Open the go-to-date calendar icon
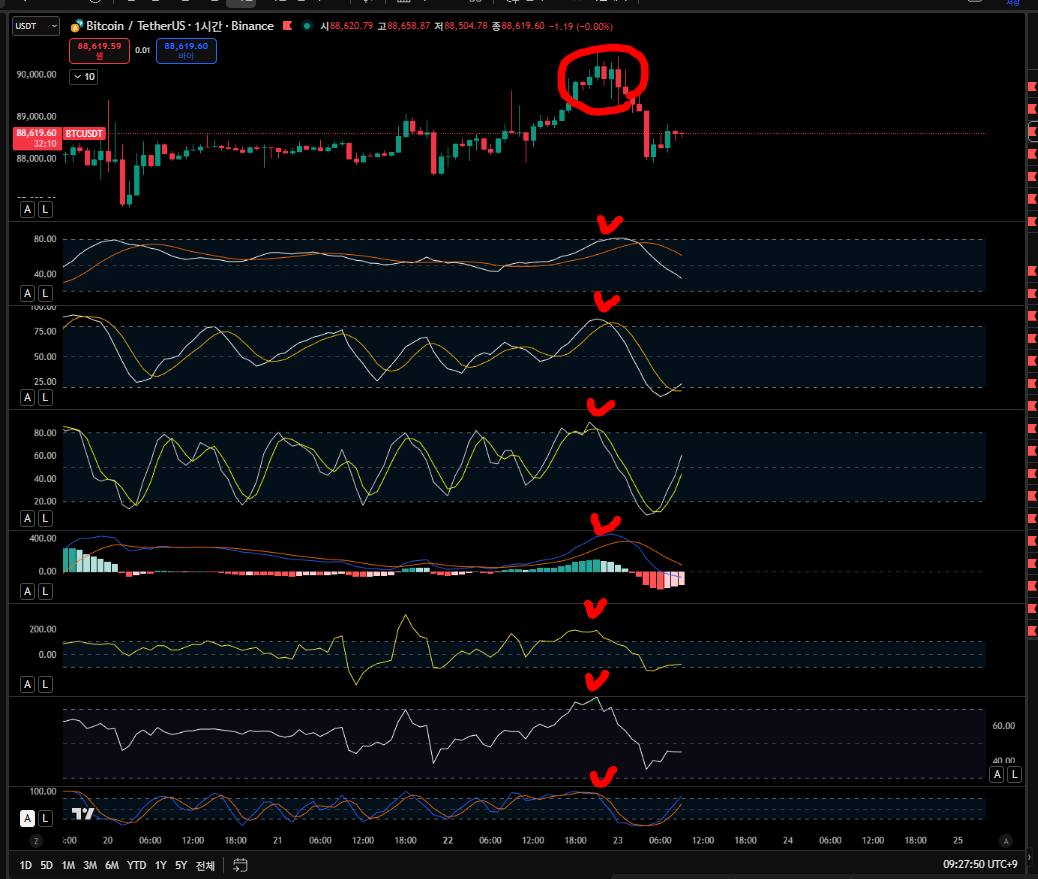1038x879 pixels. click(x=240, y=865)
